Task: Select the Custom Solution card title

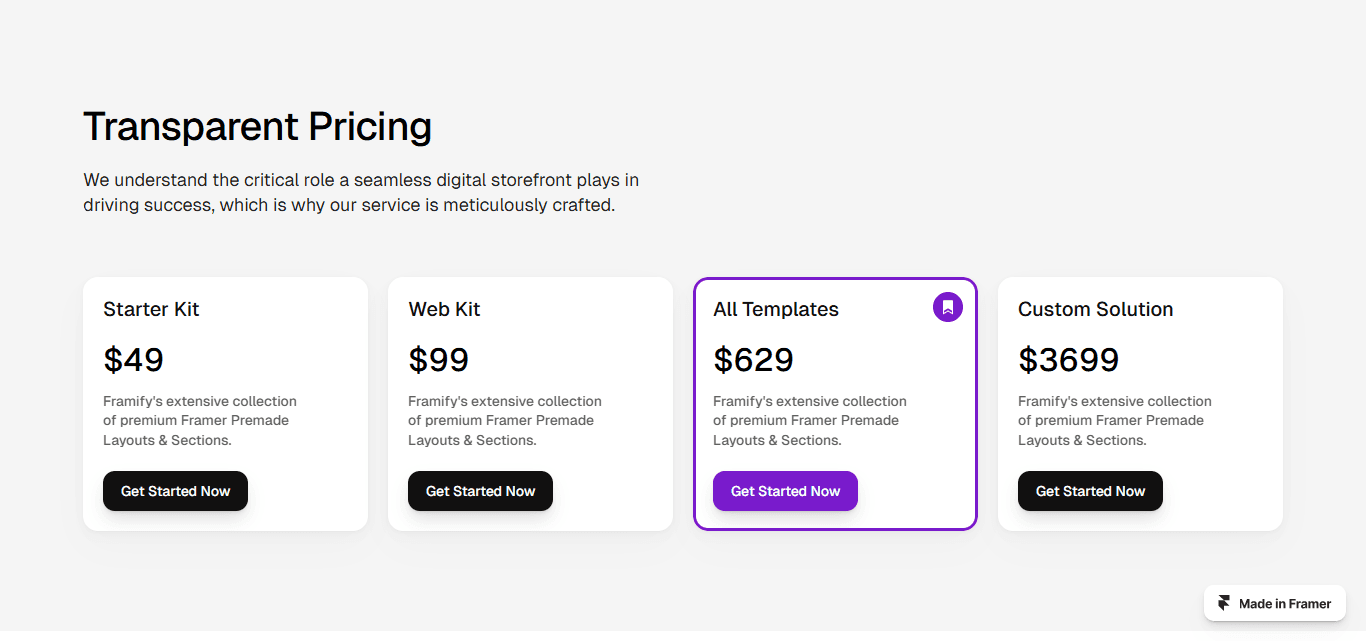Action: 1096,309
